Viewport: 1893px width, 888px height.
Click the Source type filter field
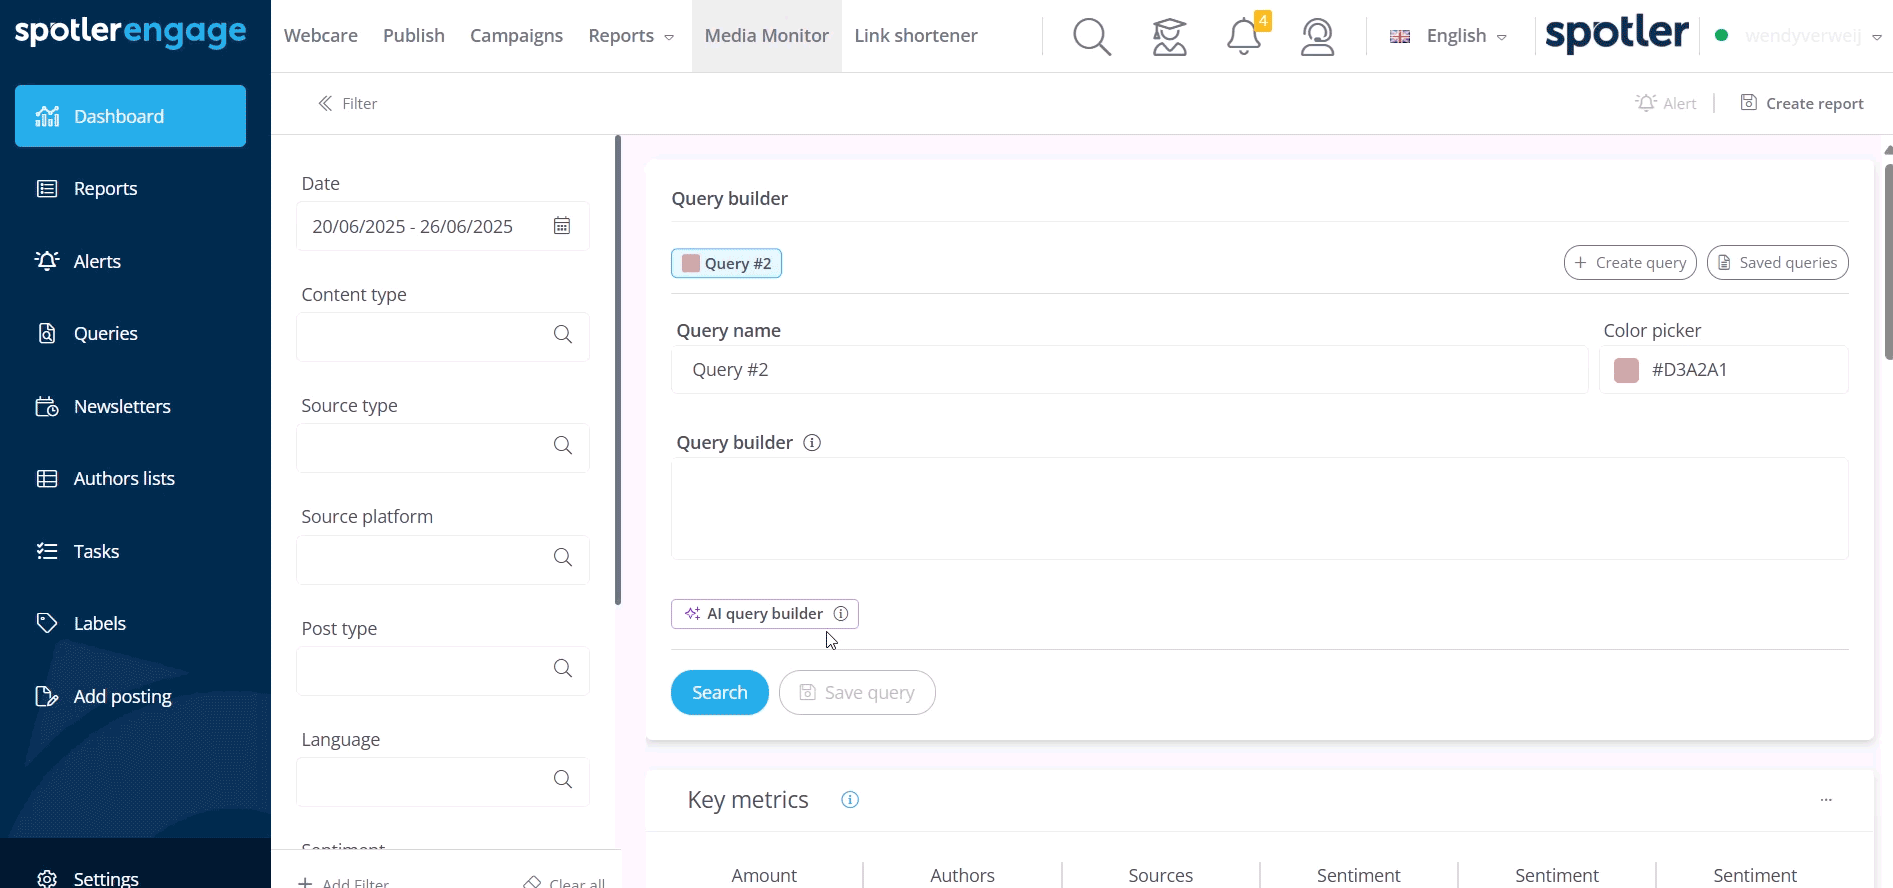tap(443, 447)
